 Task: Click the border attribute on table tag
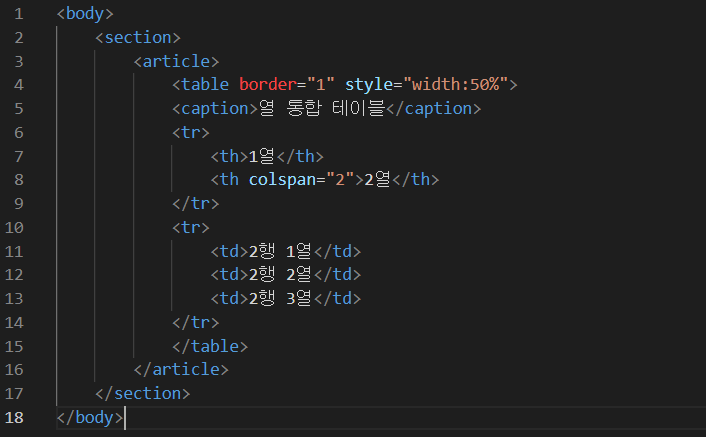click(x=267, y=85)
